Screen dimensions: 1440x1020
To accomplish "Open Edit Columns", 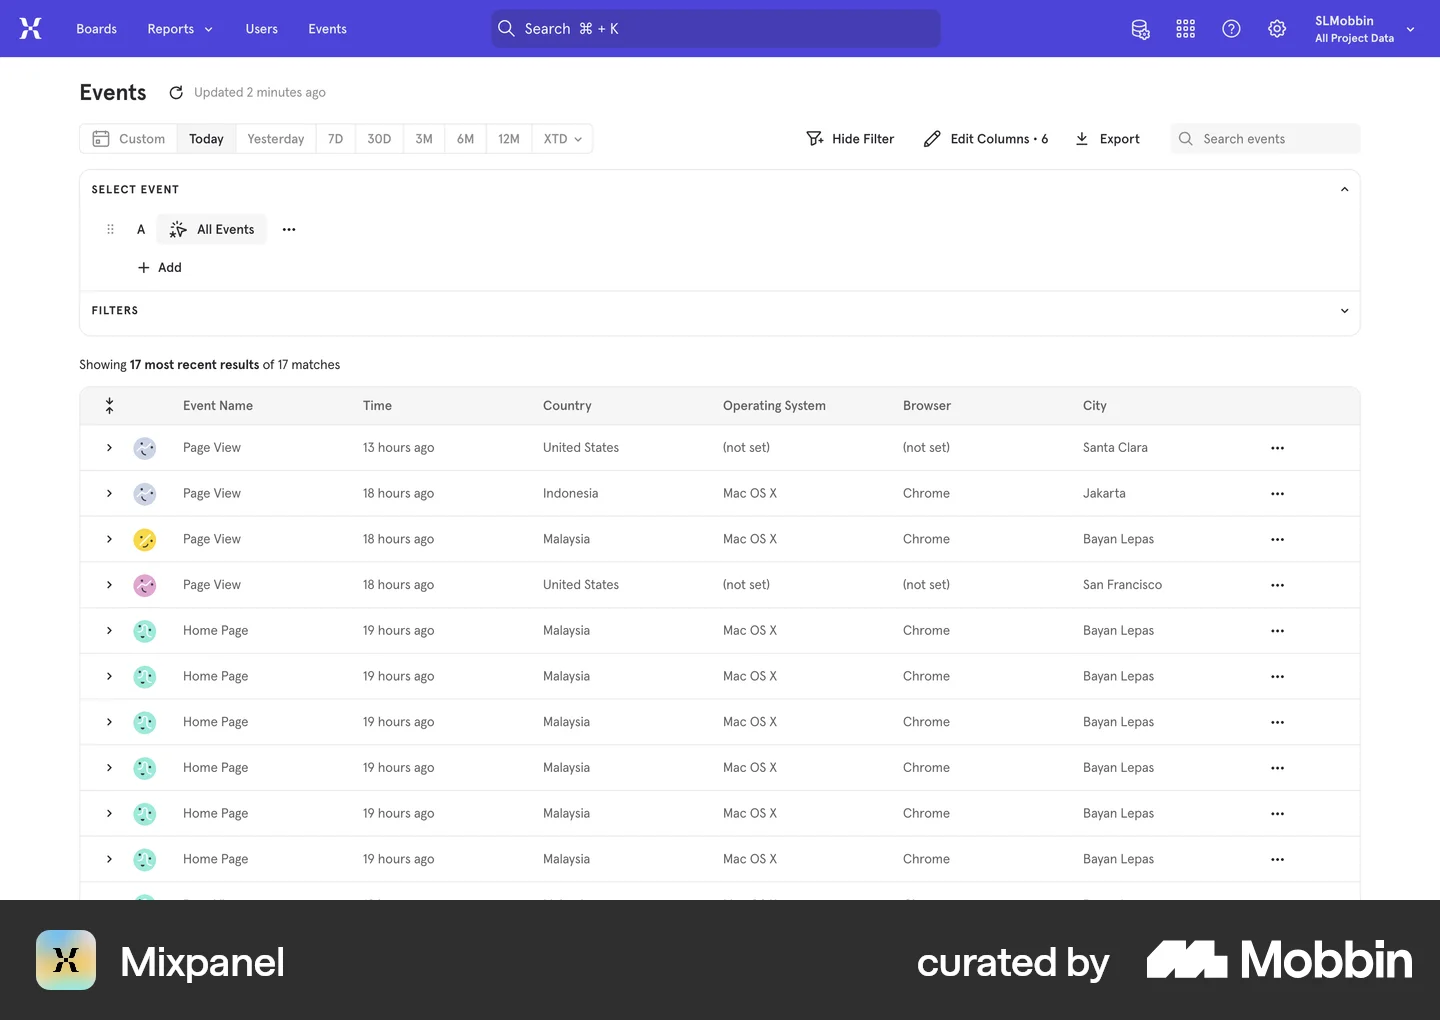I will click(986, 139).
